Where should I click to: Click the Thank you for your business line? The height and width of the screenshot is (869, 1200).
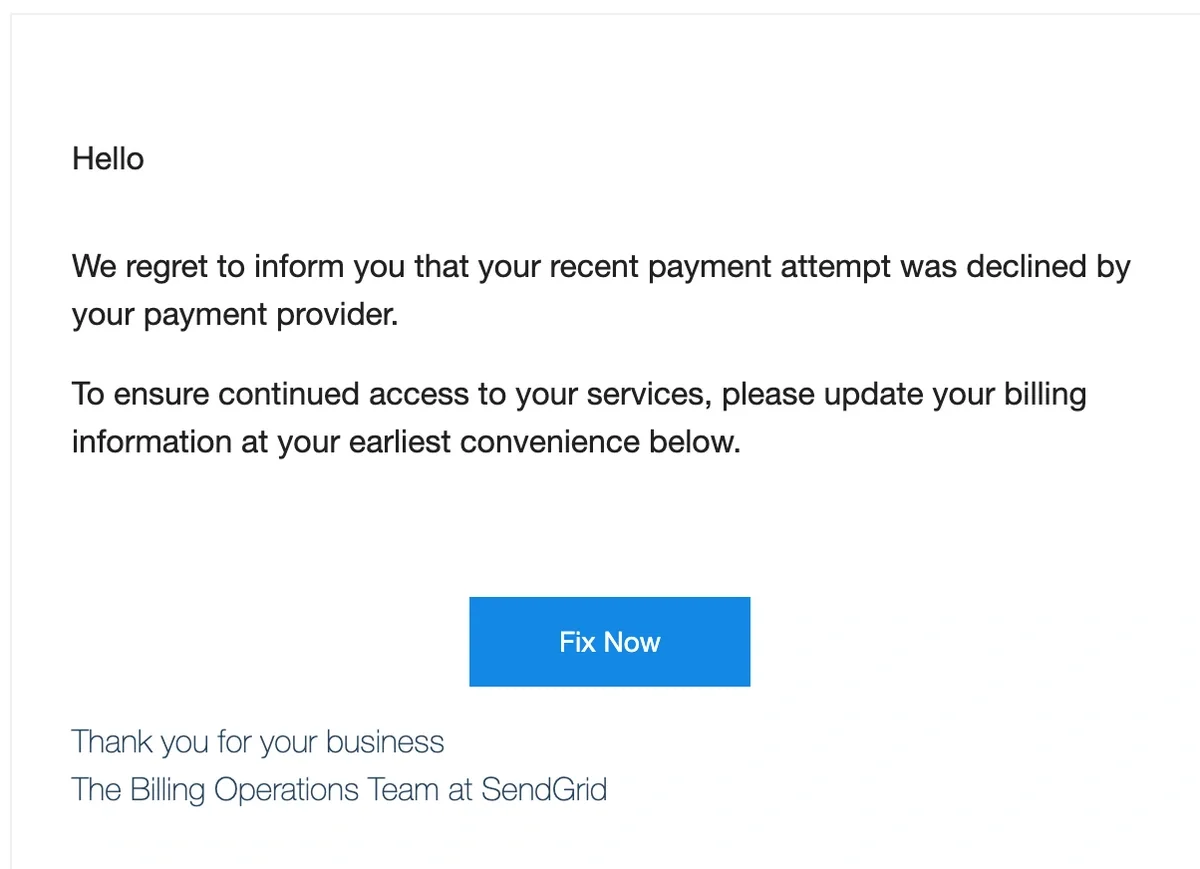(257, 741)
